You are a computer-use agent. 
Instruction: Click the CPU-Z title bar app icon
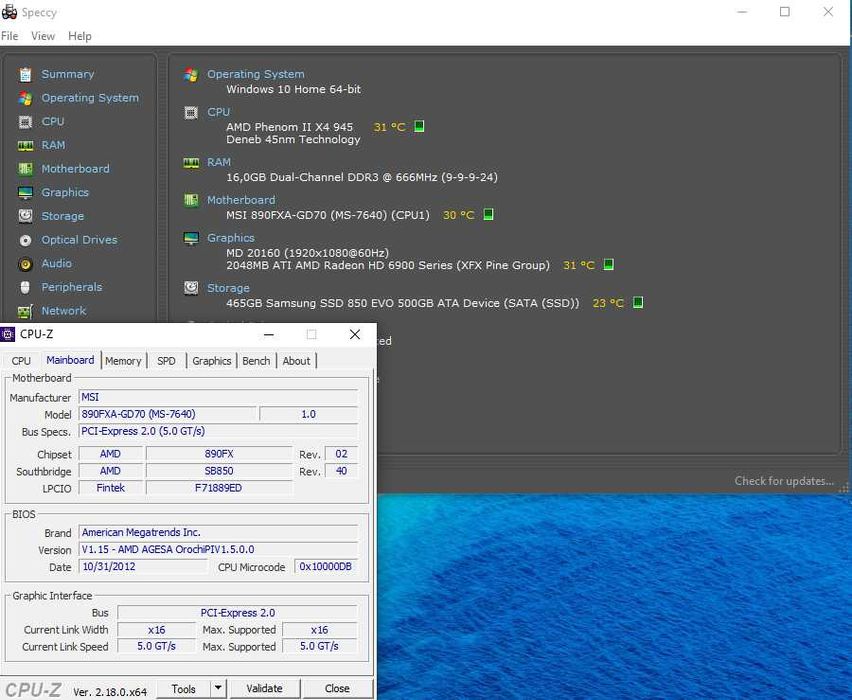[8, 334]
